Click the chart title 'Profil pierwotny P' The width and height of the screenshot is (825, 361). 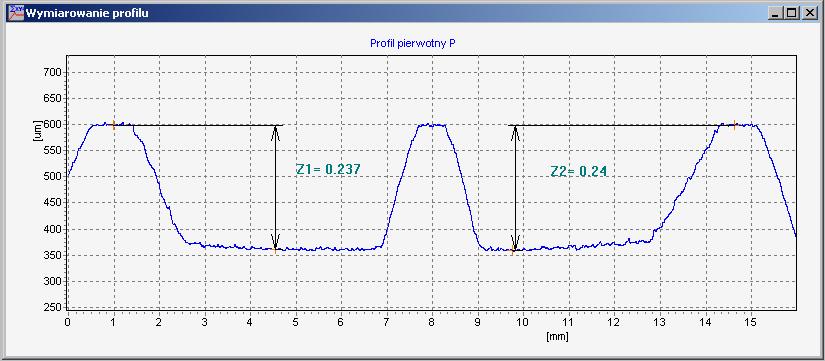[x=412, y=44]
